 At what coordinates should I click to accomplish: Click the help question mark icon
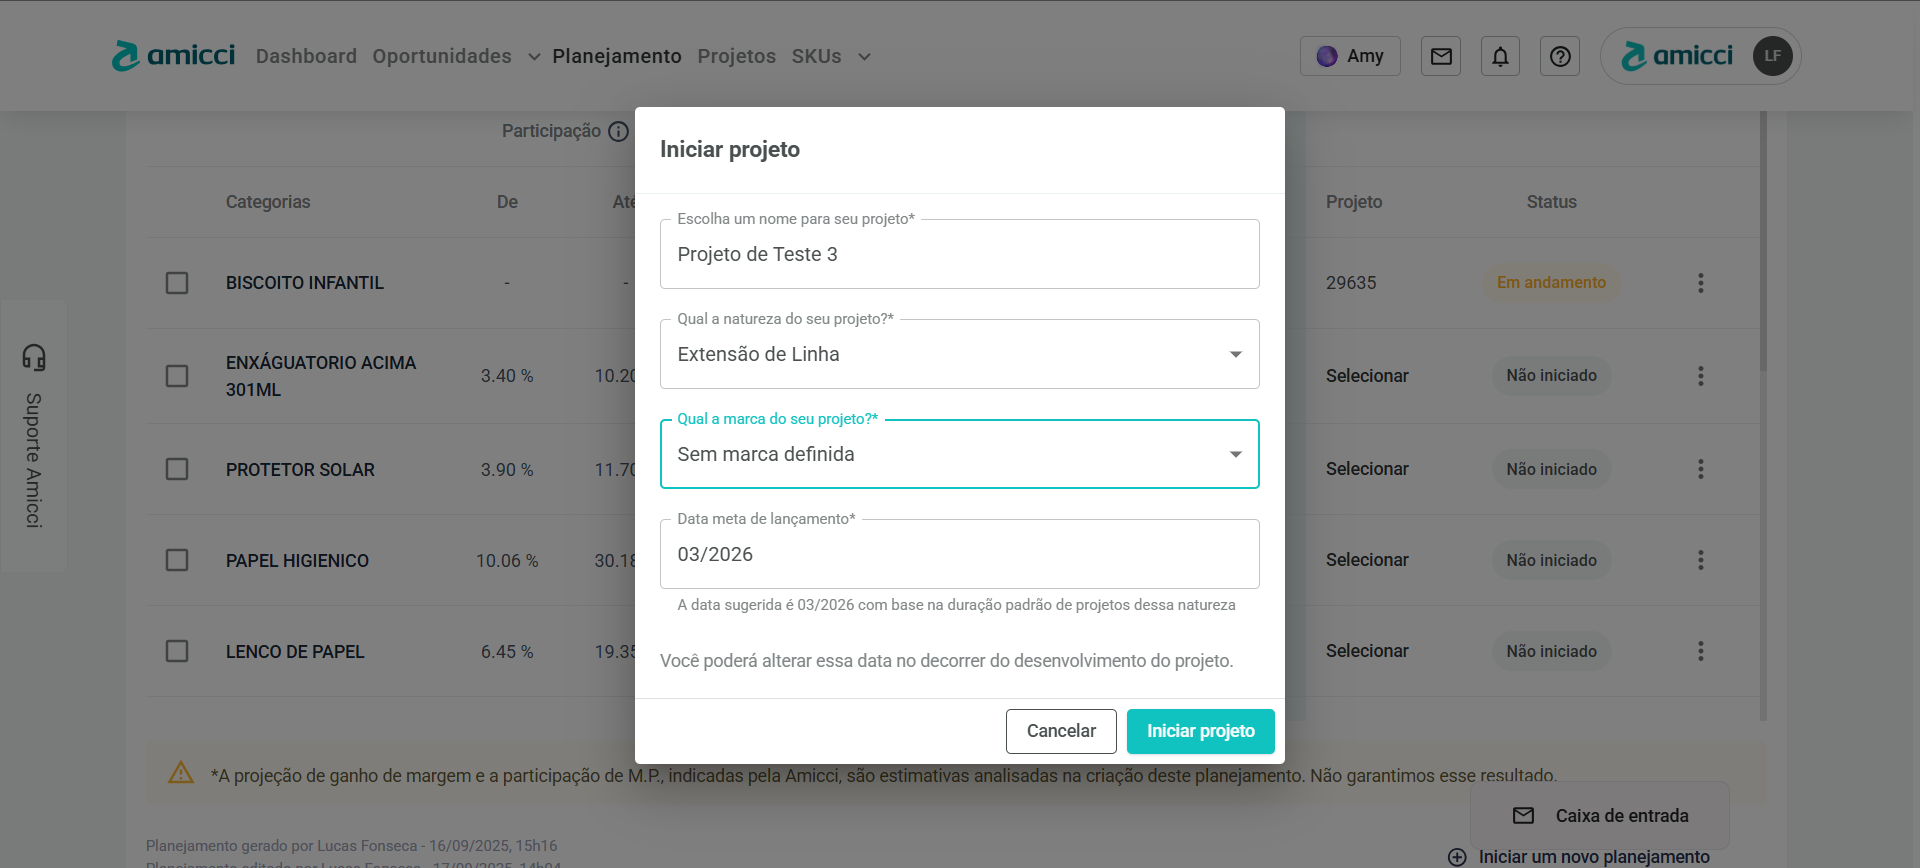point(1560,57)
